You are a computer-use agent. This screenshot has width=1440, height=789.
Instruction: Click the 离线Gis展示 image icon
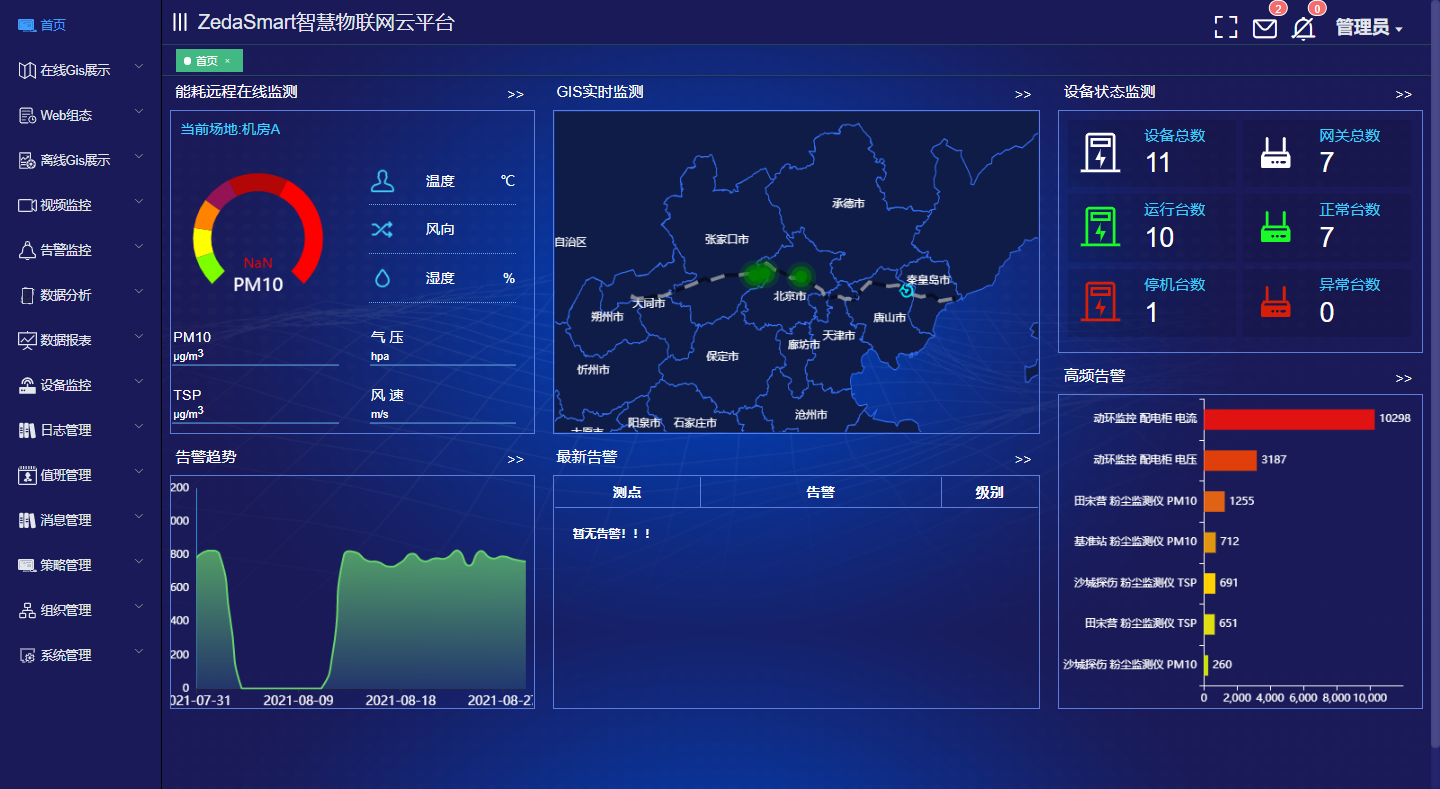(x=27, y=160)
